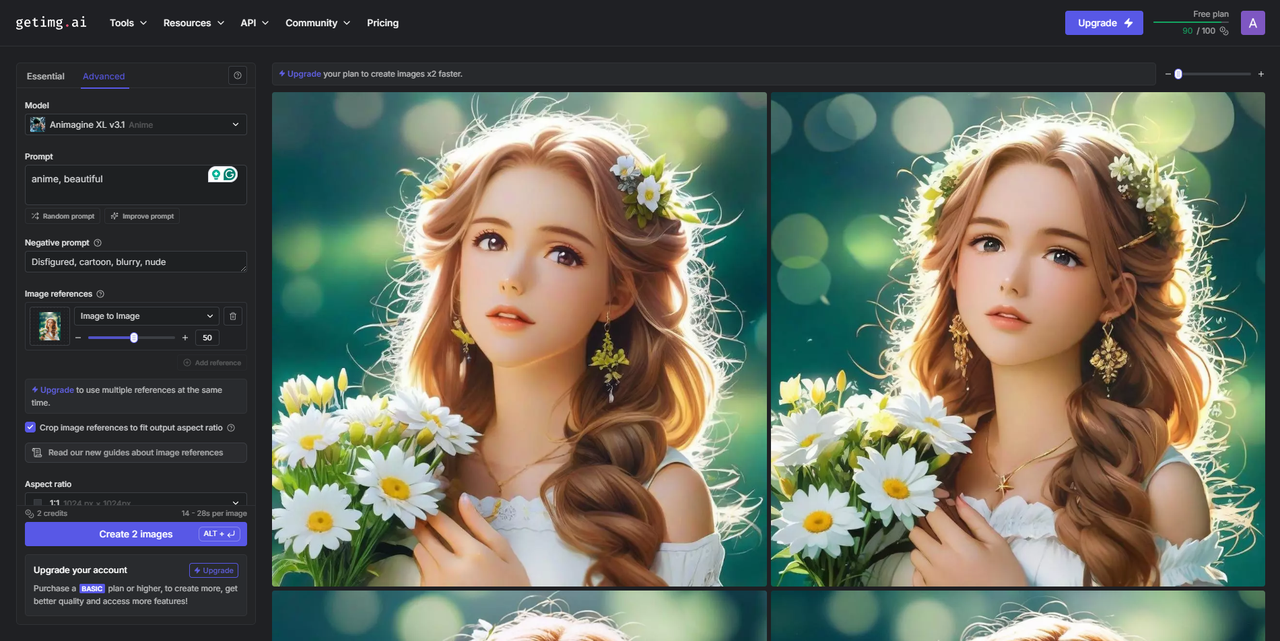Open the Model dropdown Animagine XL v3.1

click(x=136, y=125)
